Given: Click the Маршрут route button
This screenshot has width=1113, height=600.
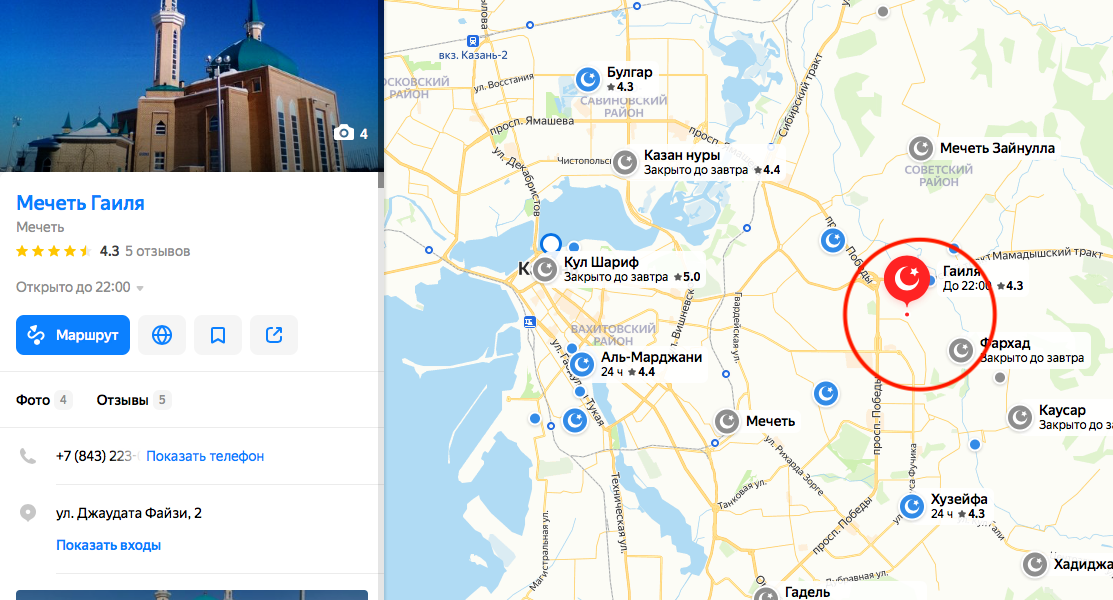Looking at the screenshot, I should point(73,335).
